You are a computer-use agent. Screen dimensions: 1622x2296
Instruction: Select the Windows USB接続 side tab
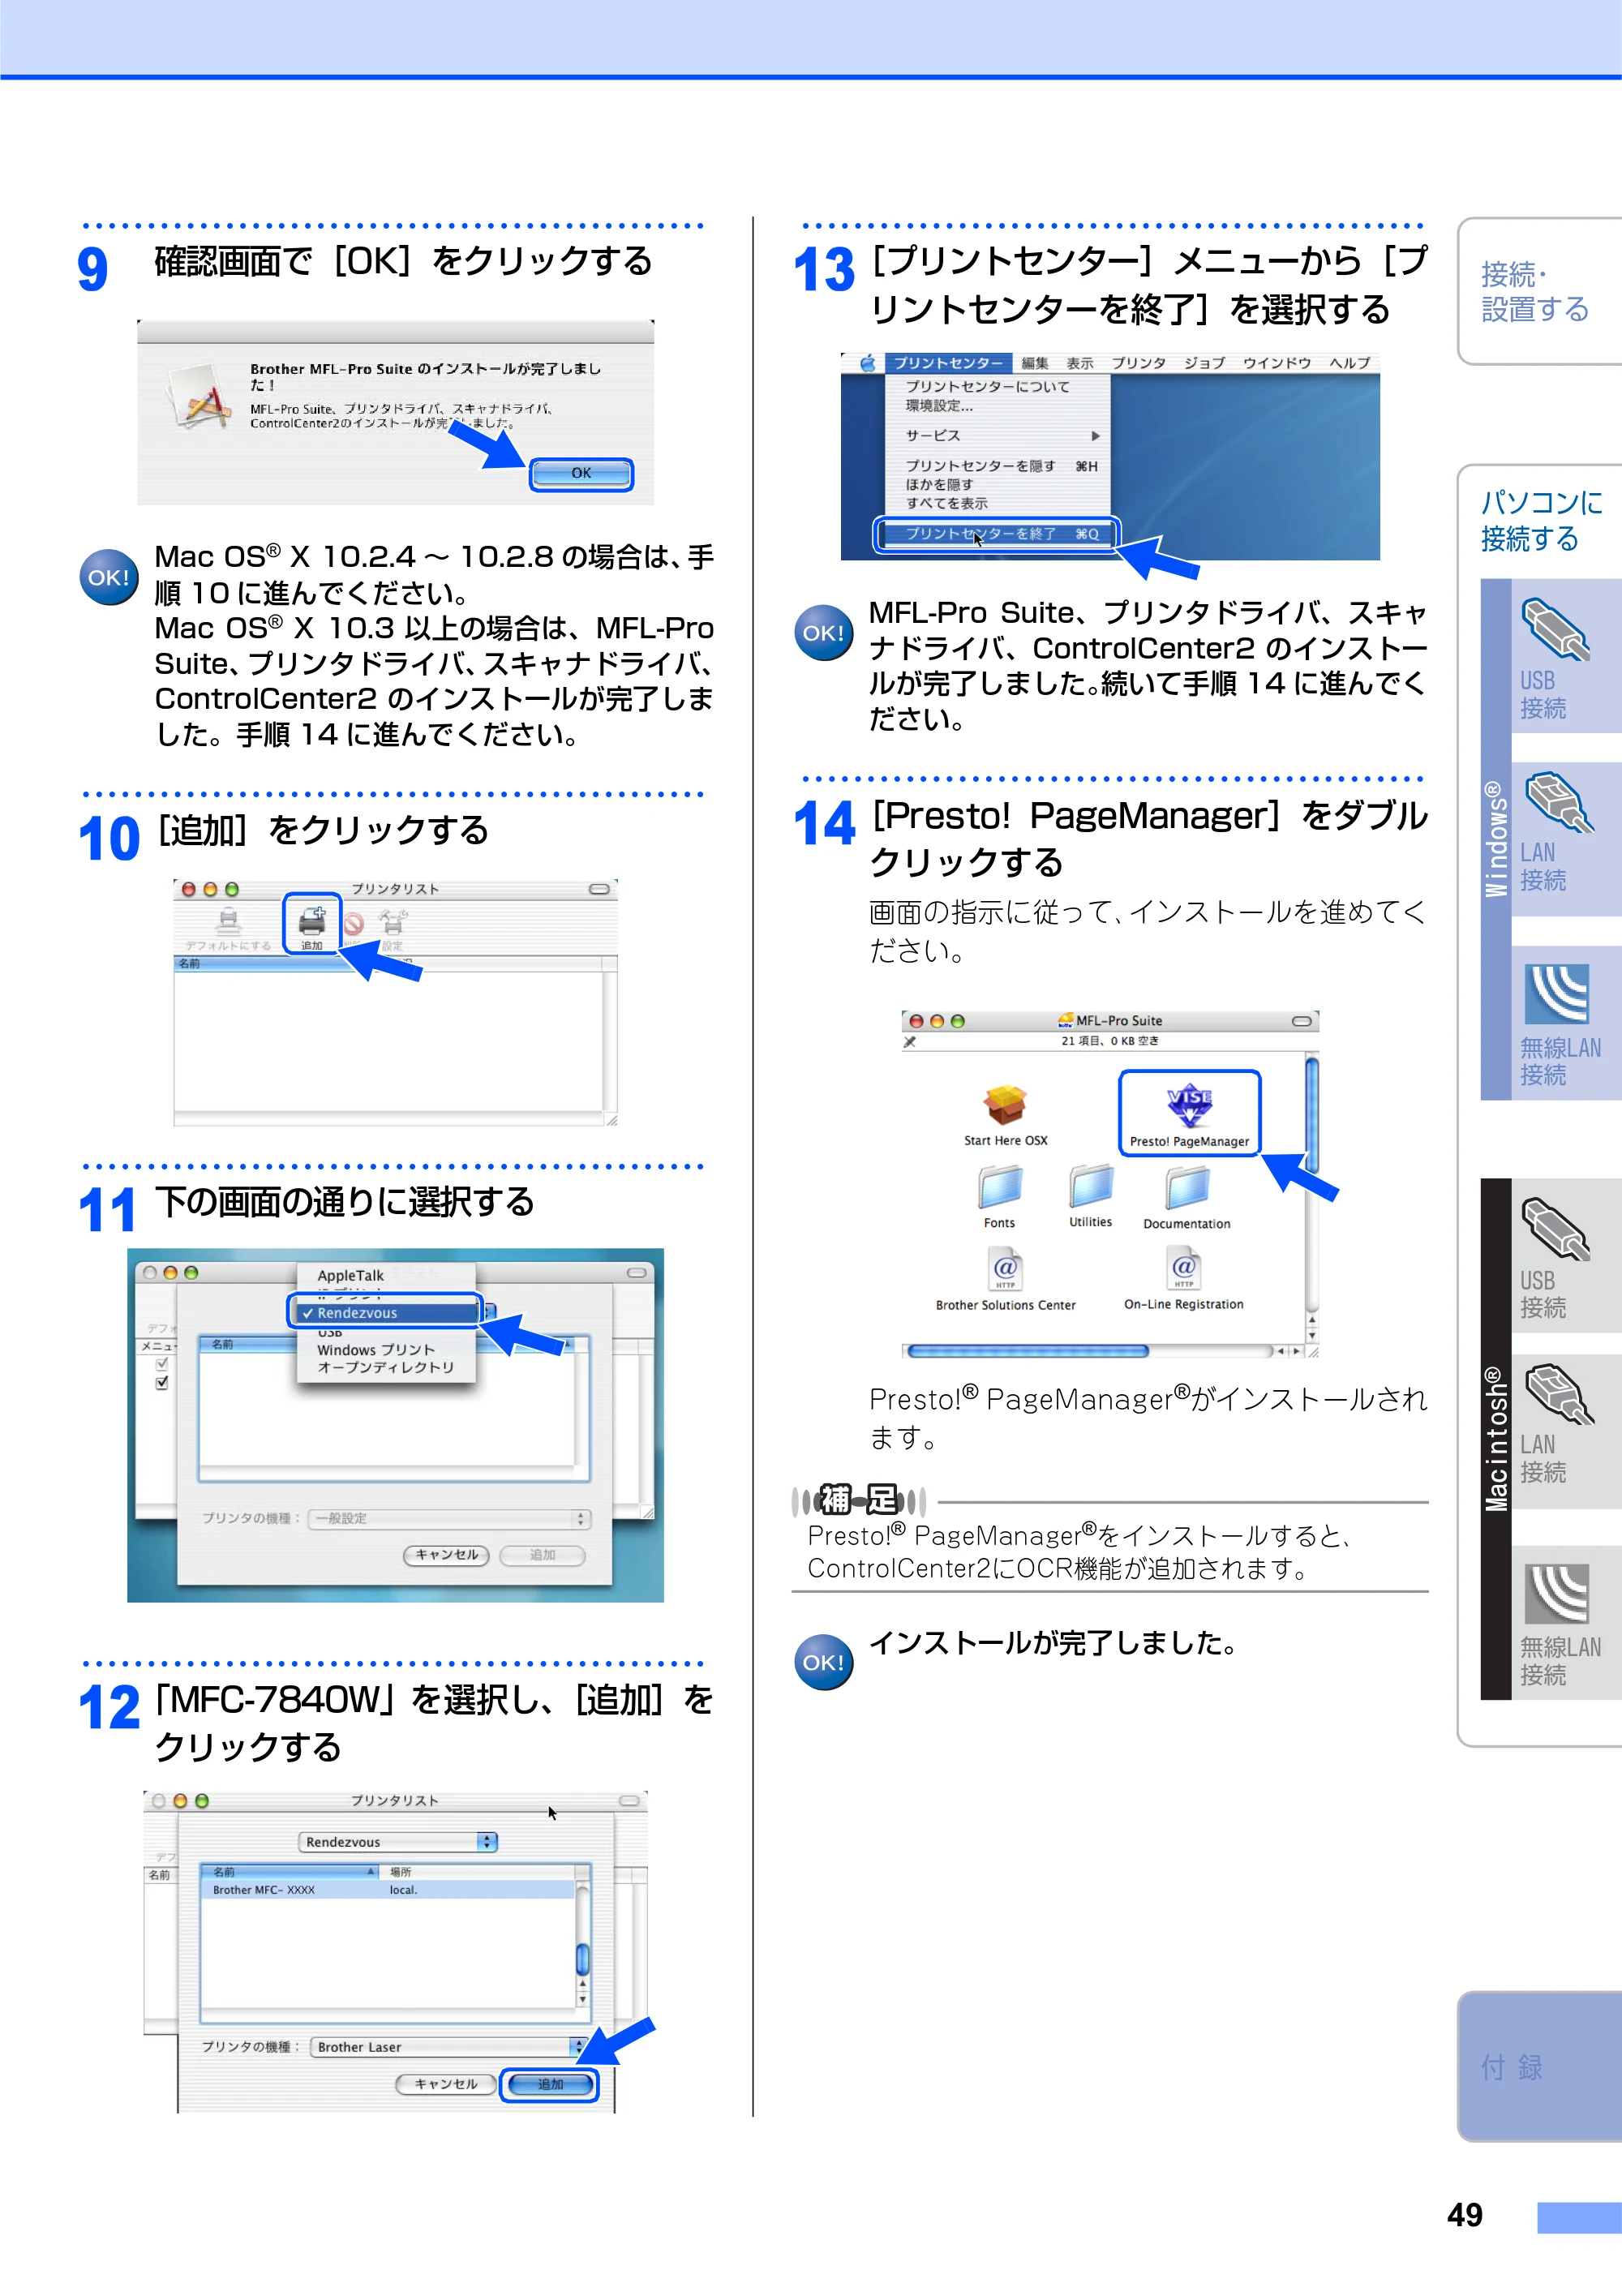1566,656
